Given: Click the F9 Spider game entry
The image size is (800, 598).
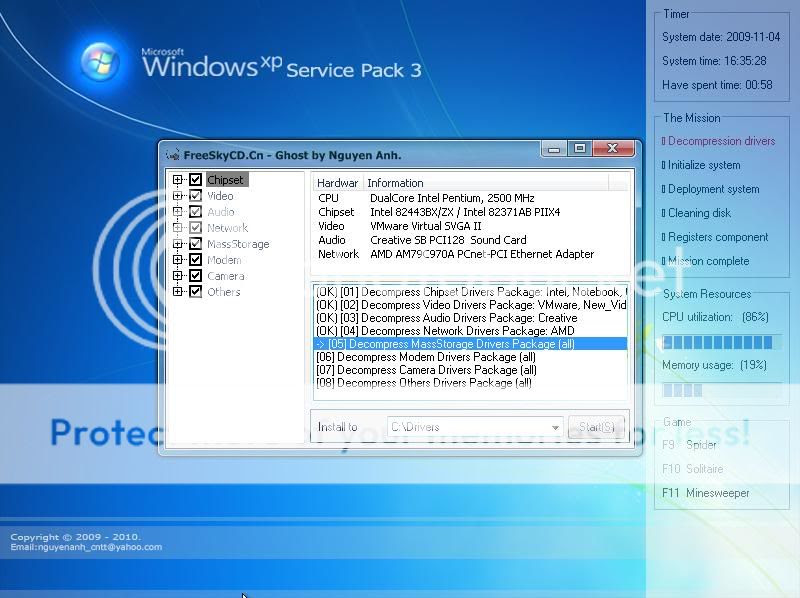Looking at the screenshot, I should point(689,445).
